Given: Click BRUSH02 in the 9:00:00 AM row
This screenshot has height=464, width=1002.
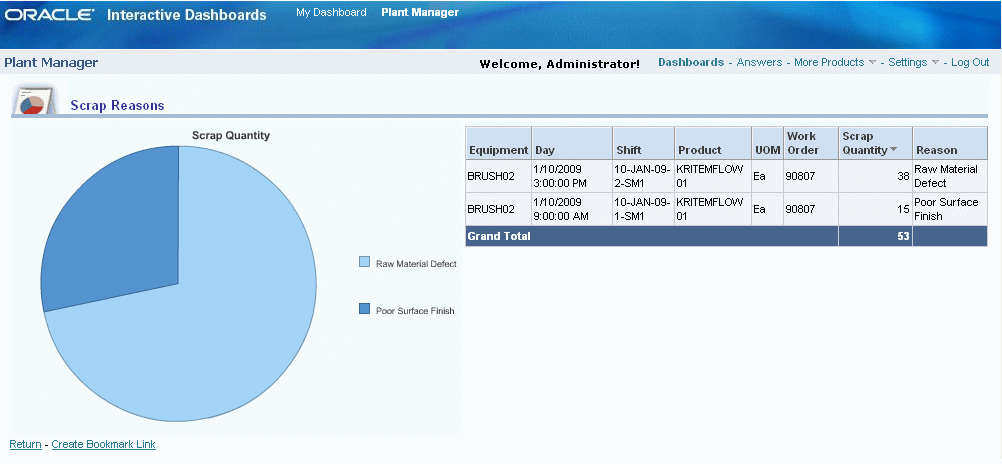Looking at the screenshot, I should (x=491, y=209).
